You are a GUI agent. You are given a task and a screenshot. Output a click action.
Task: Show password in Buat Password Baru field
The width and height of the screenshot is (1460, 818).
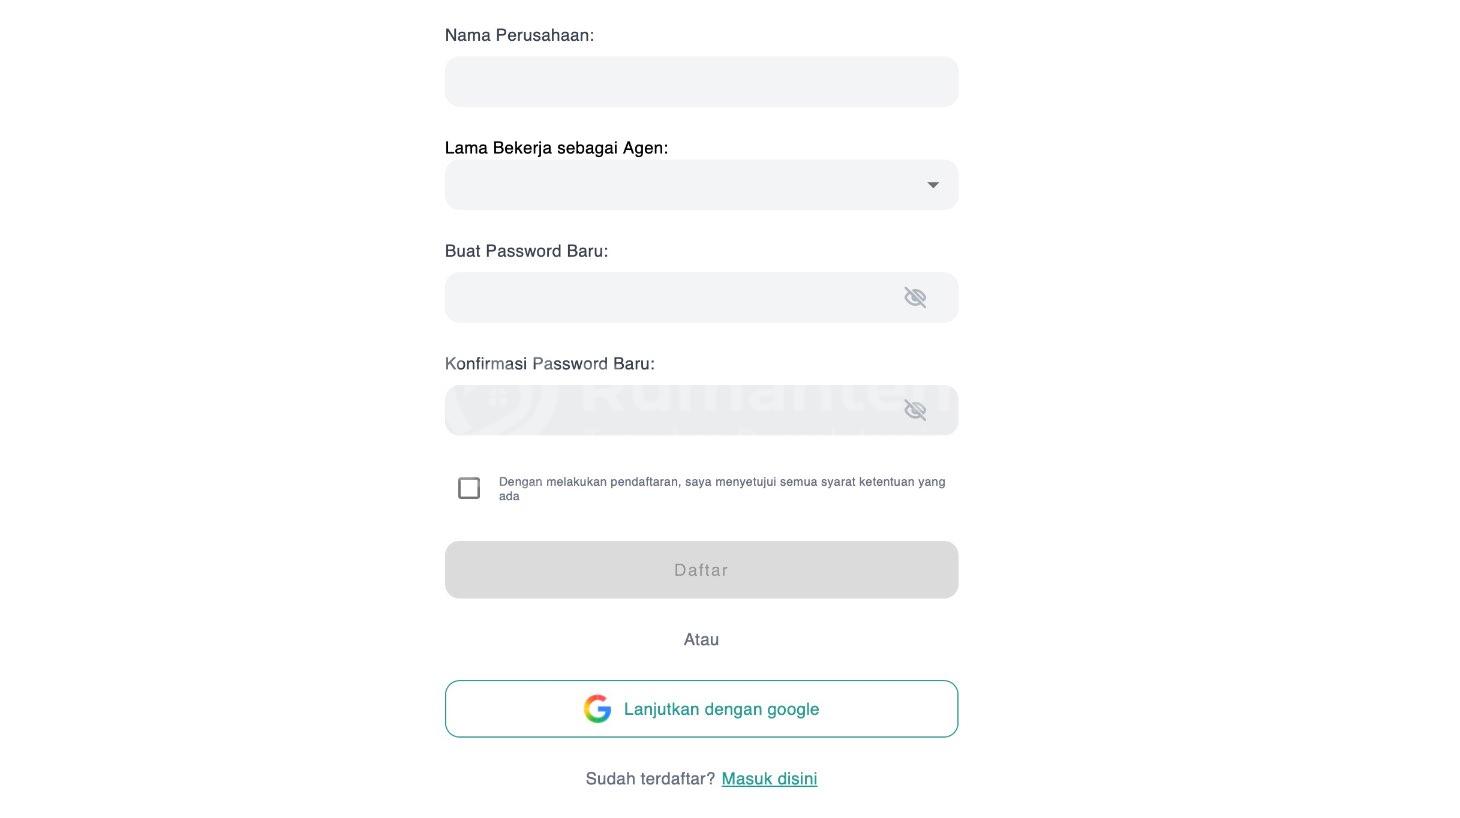(915, 298)
